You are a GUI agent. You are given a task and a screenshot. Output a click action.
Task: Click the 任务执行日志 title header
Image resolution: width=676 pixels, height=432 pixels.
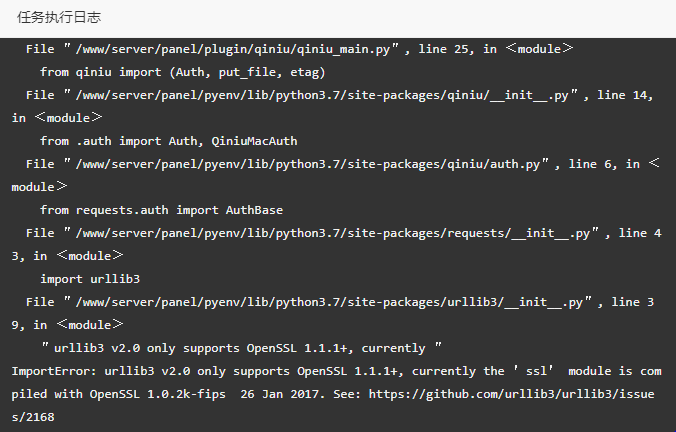tap(59, 17)
